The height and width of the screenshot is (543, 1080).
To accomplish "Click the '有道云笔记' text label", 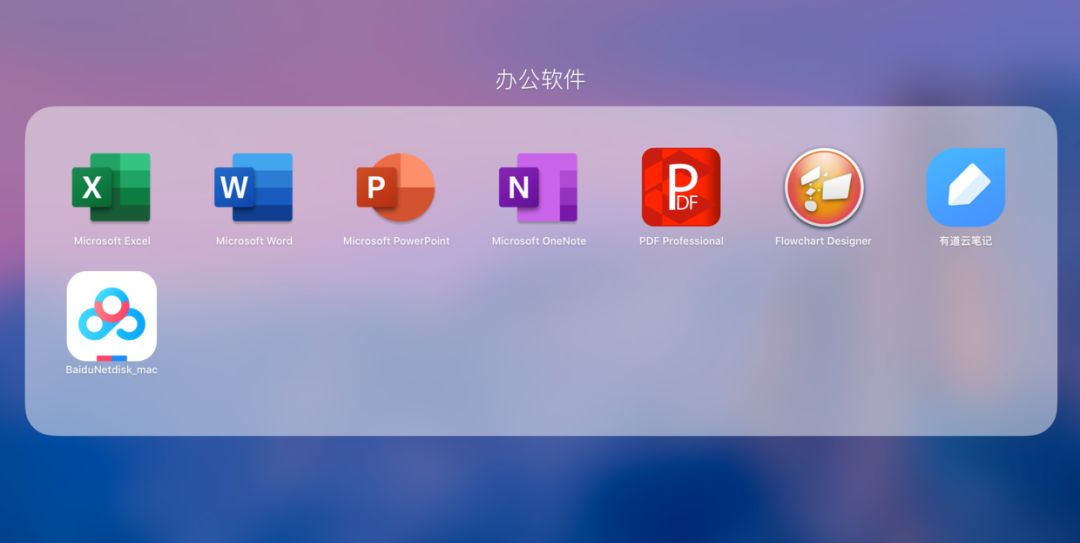I will (x=966, y=241).
